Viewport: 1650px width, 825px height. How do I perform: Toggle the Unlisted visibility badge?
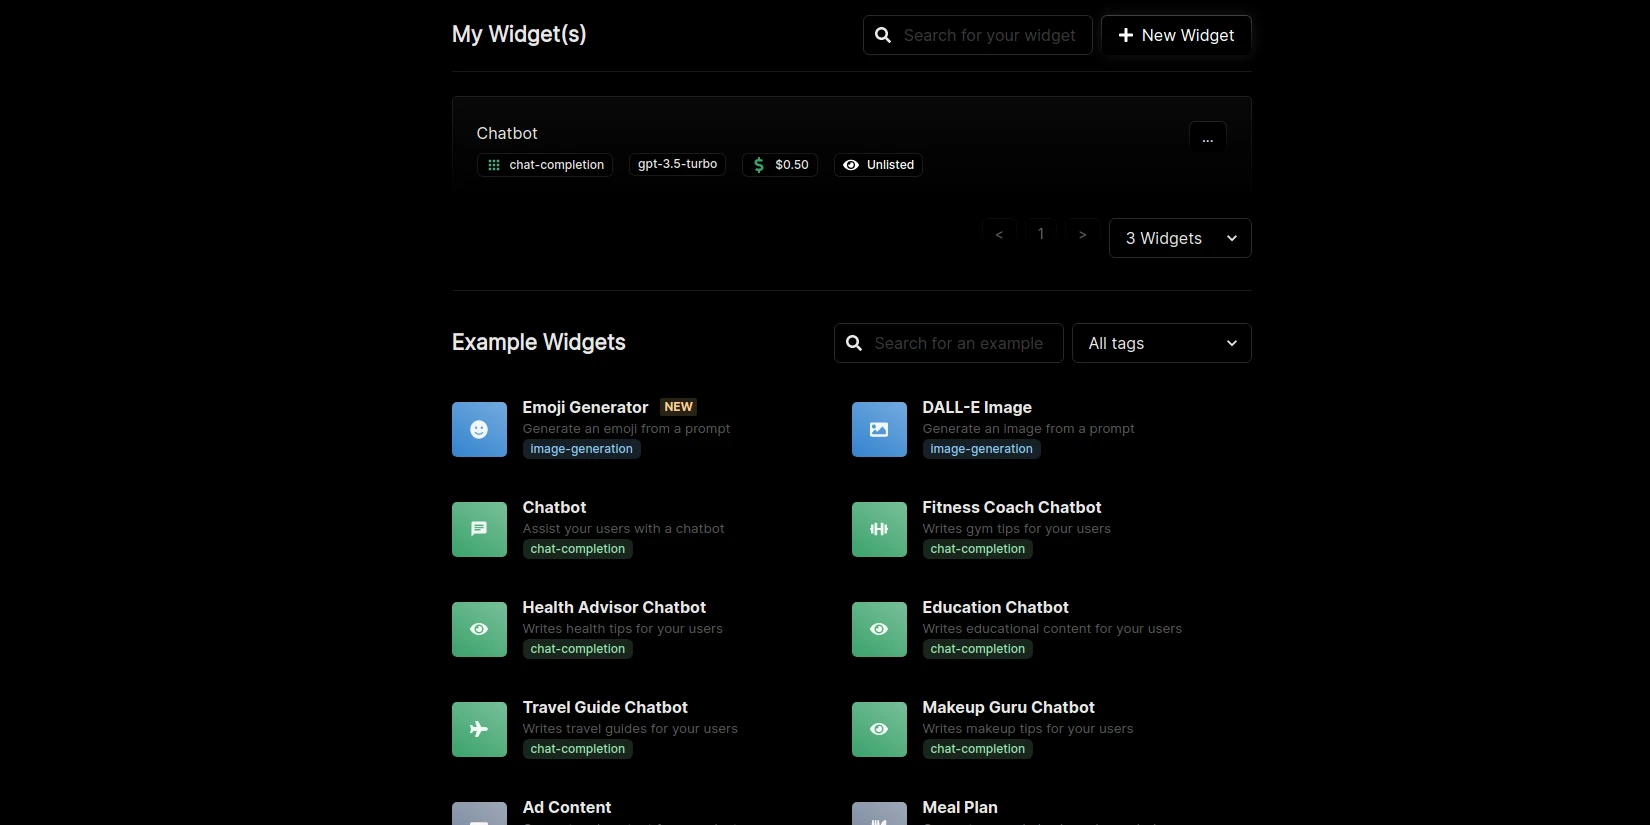coord(878,165)
